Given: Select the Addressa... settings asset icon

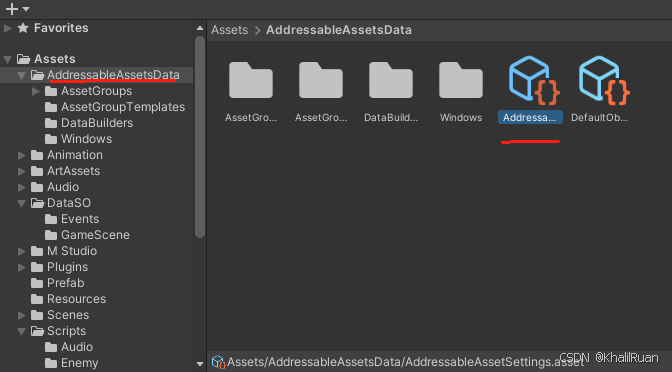Looking at the screenshot, I should click(534, 81).
